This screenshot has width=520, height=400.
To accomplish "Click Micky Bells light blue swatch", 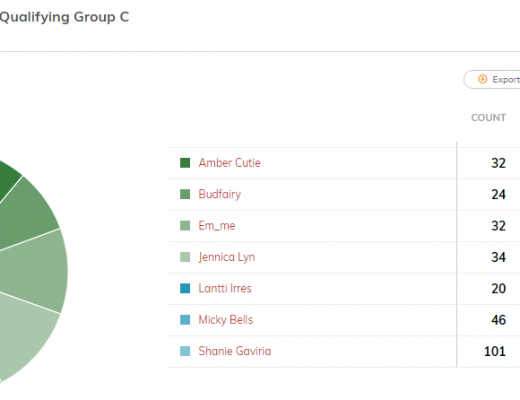I will click(x=185, y=320).
